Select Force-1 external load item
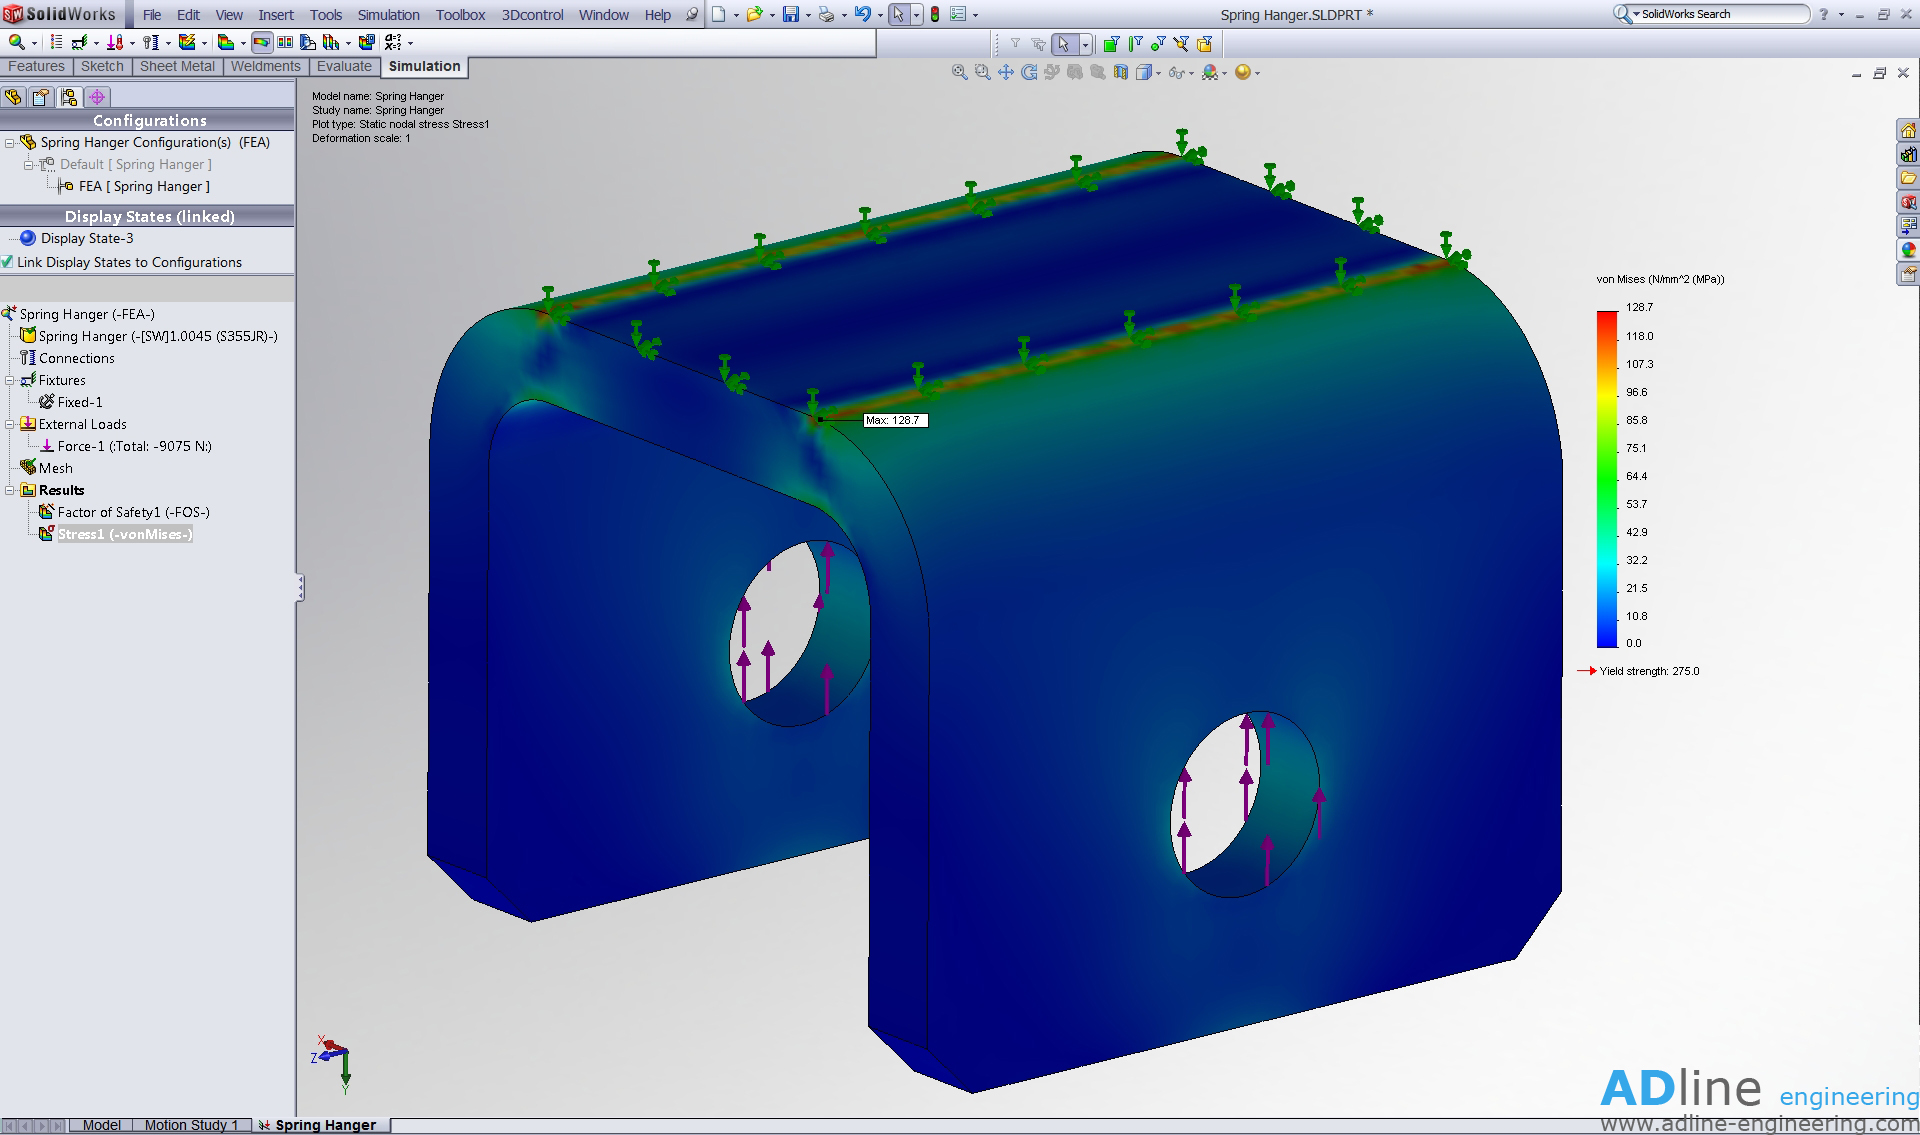The height and width of the screenshot is (1135, 1920). point(125,446)
